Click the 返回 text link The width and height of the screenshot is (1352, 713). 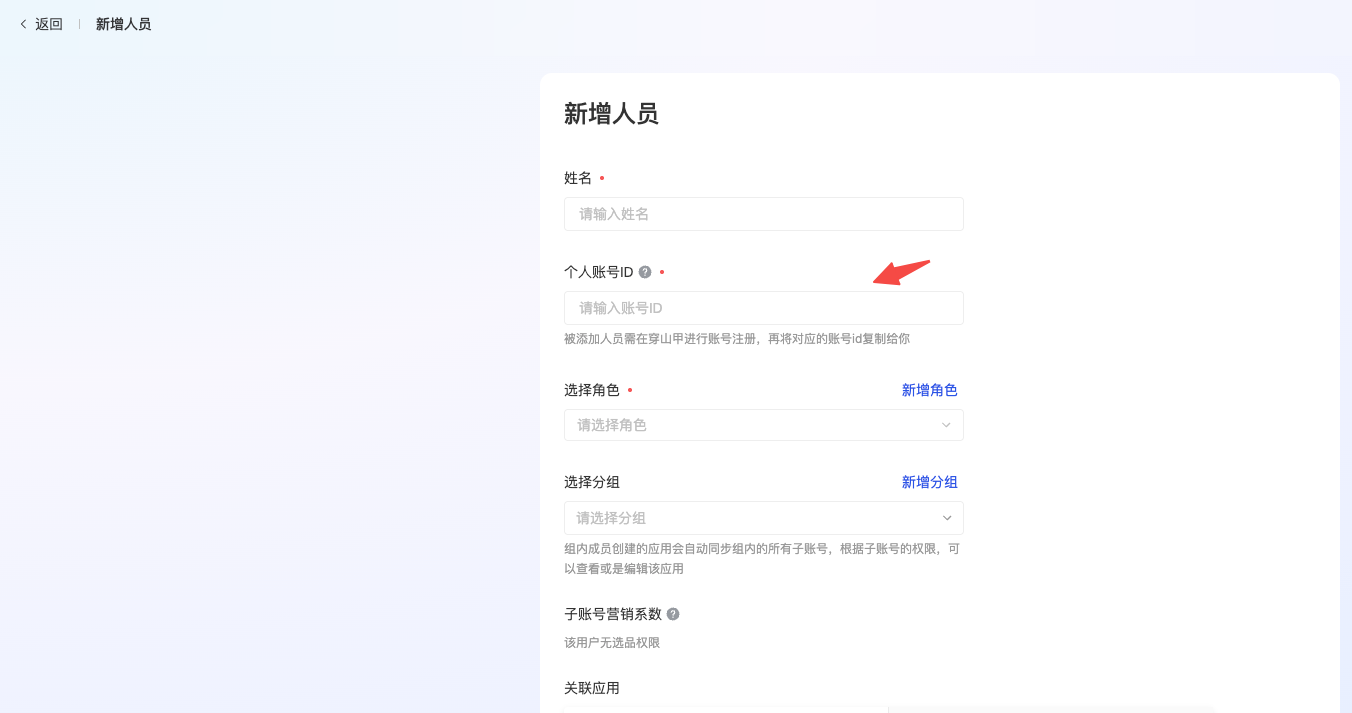[49, 24]
